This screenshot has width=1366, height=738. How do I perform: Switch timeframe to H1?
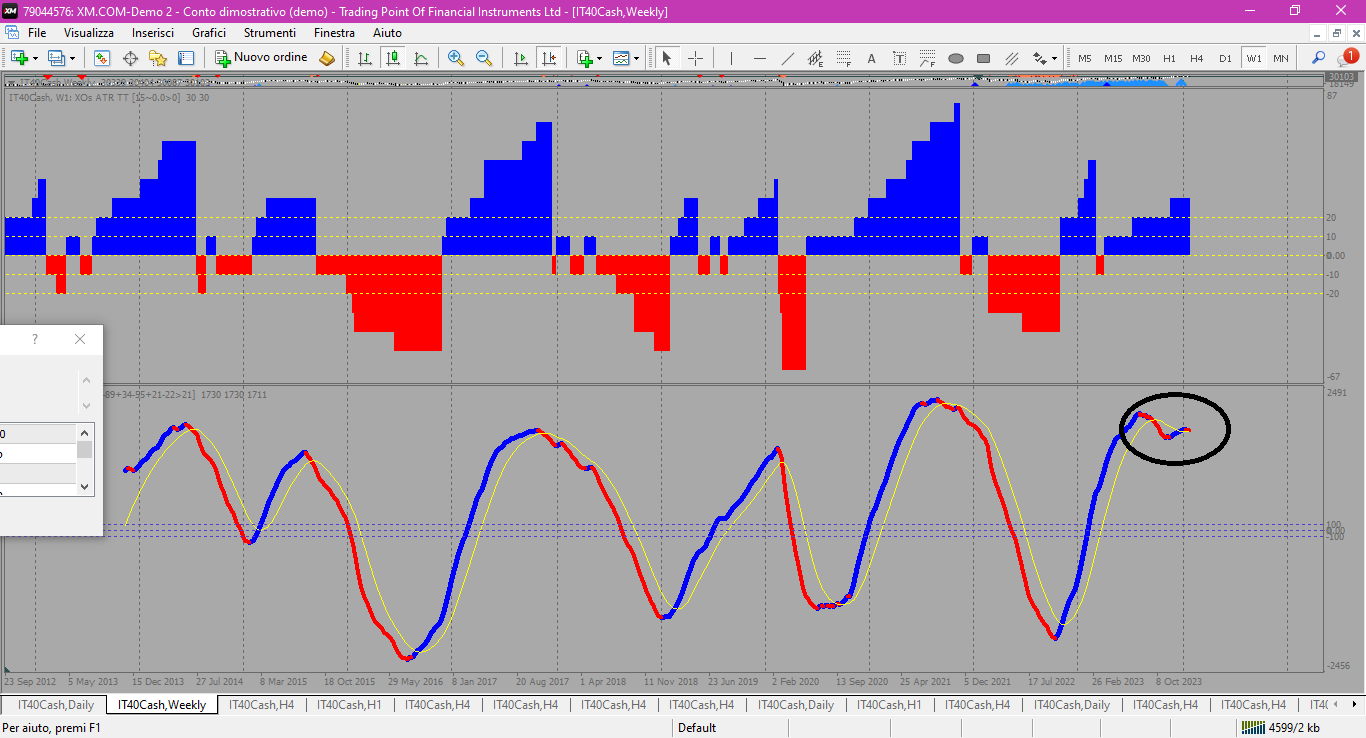pos(1169,58)
